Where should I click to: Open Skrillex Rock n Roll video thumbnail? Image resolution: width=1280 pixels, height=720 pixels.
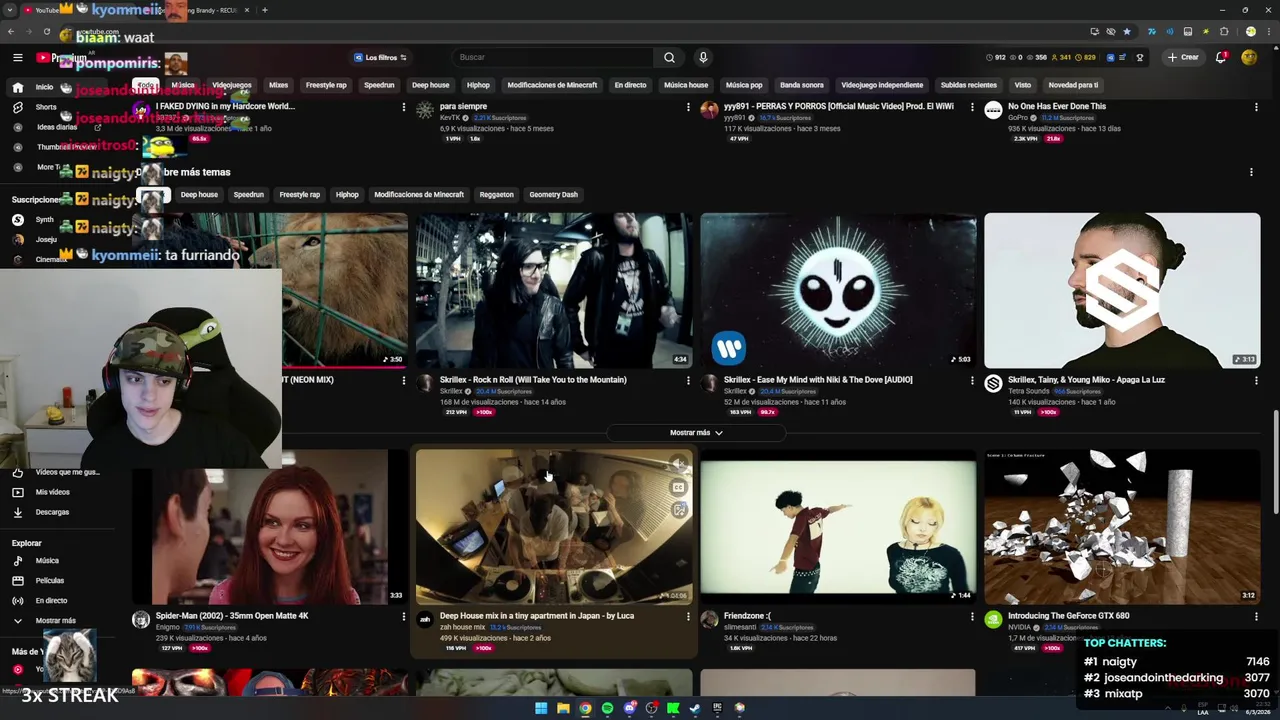click(553, 290)
